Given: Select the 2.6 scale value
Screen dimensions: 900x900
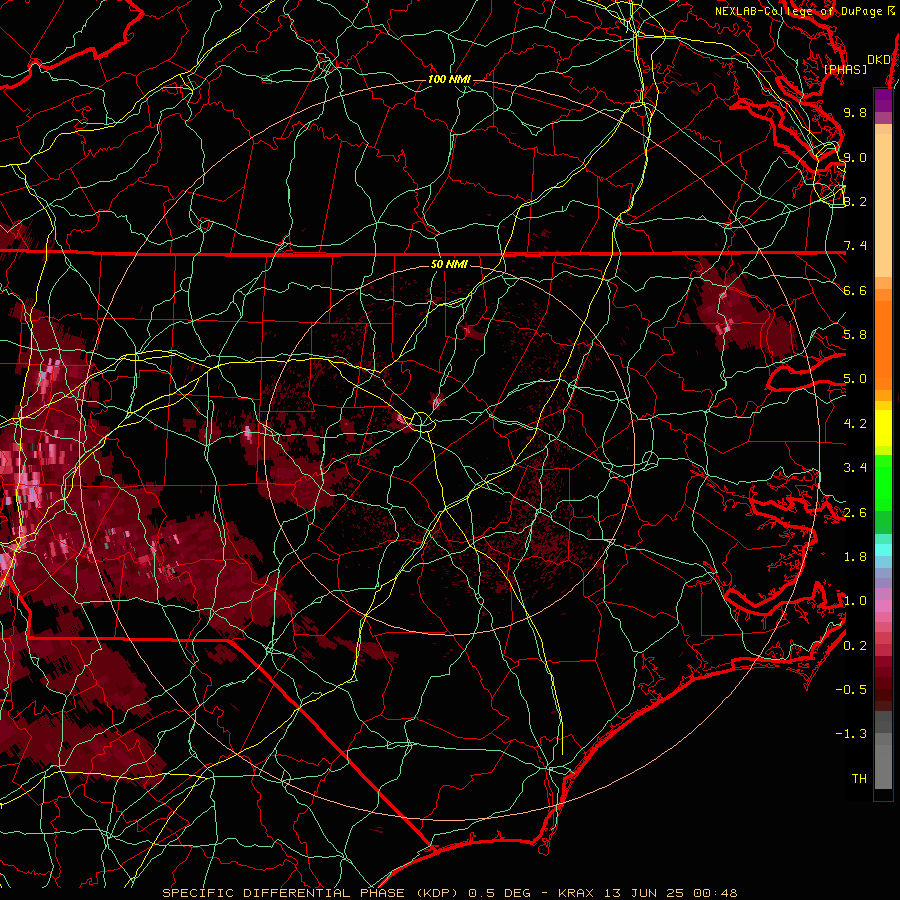Looking at the screenshot, I should click(x=855, y=512).
